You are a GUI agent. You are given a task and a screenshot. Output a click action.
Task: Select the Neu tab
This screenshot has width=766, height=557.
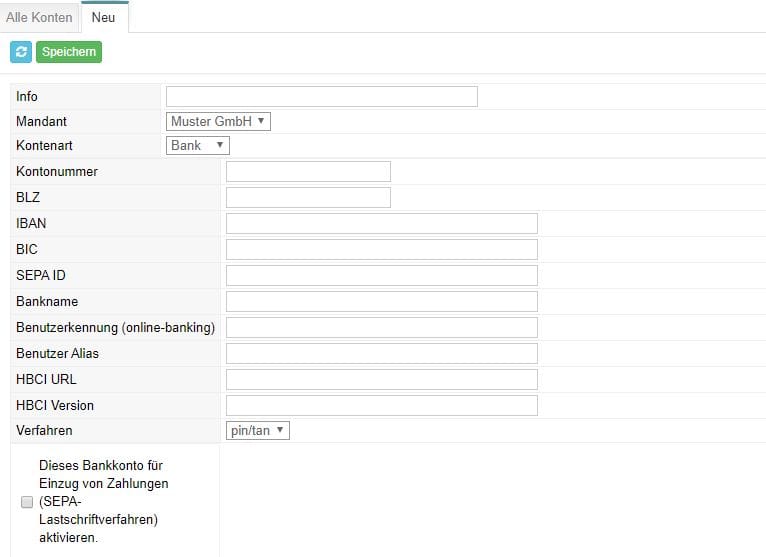coord(104,18)
